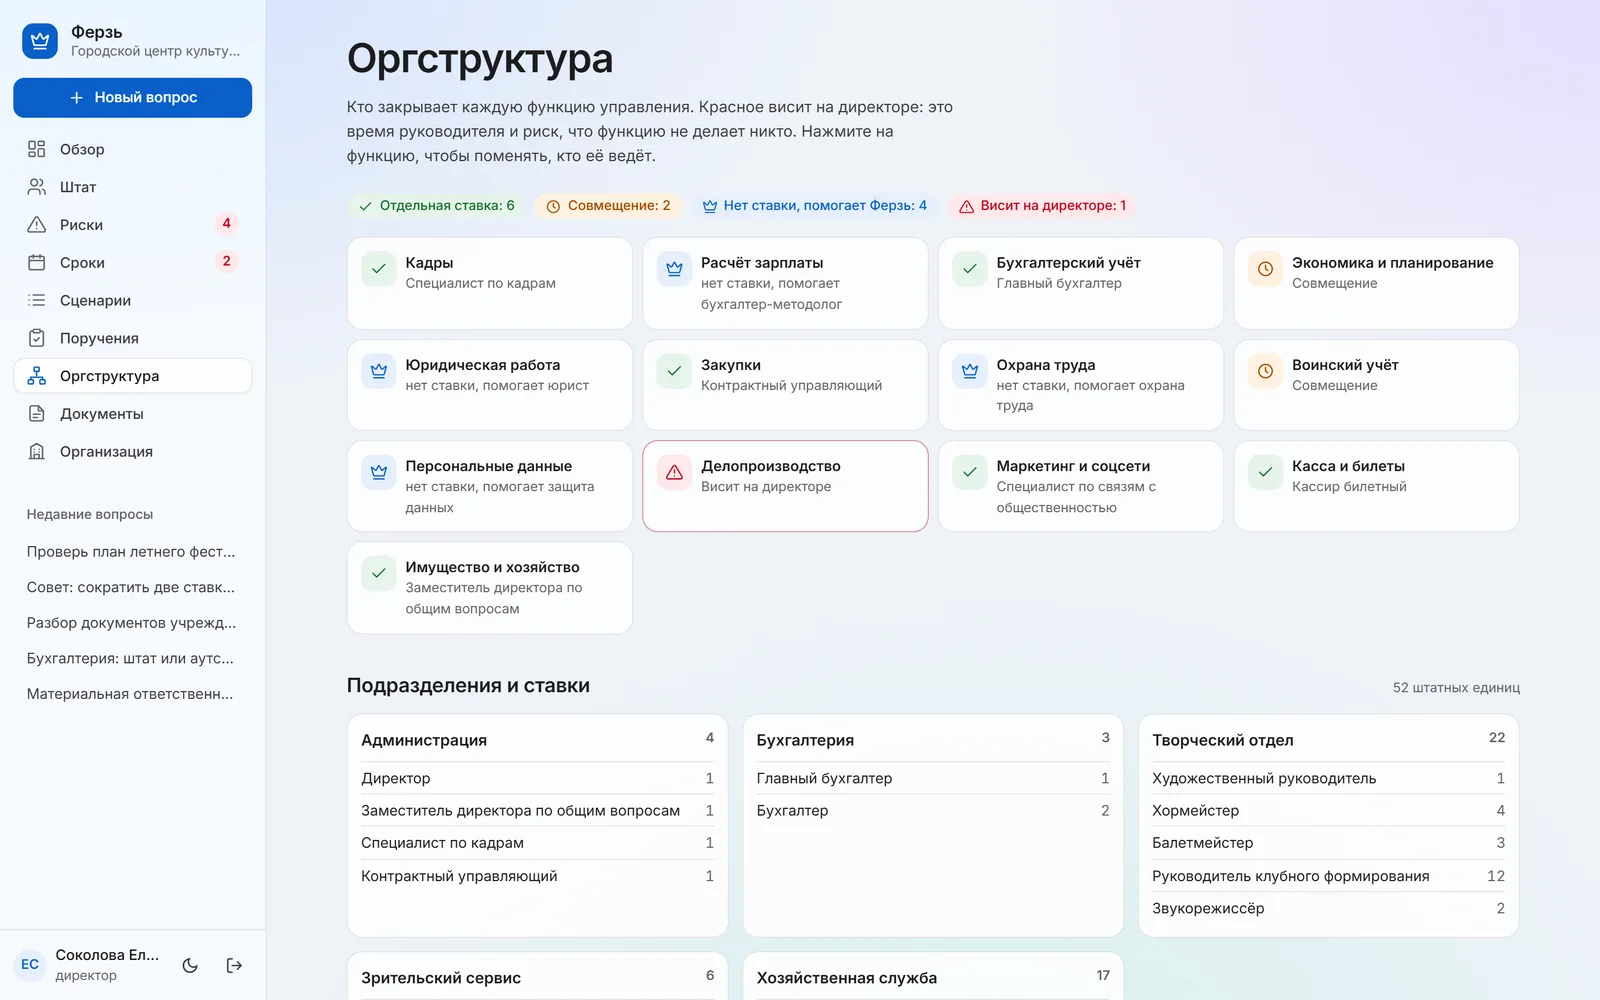Image resolution: width=1600 pixels, height=1000 pixels.
Task: Click the 52 штатных единиц label
Action: point(1456,688)
